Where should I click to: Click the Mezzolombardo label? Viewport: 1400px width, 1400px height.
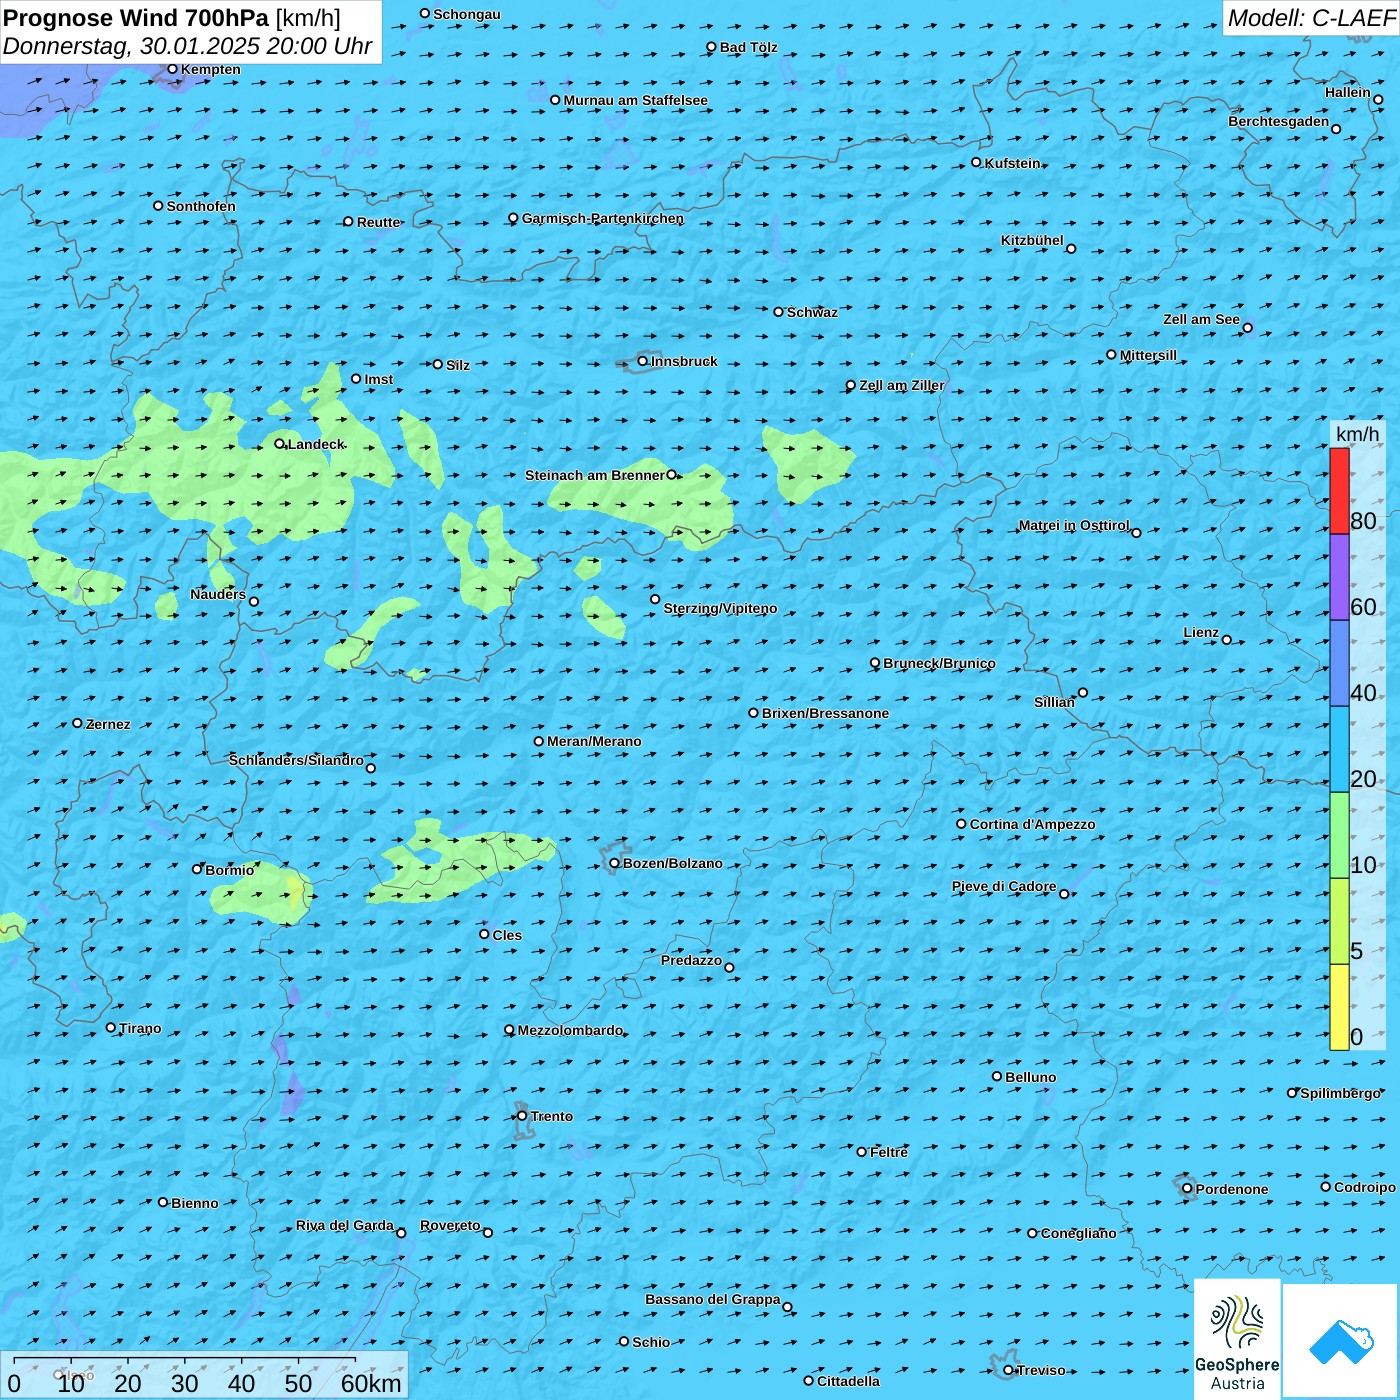click(x=570, y=1030)
